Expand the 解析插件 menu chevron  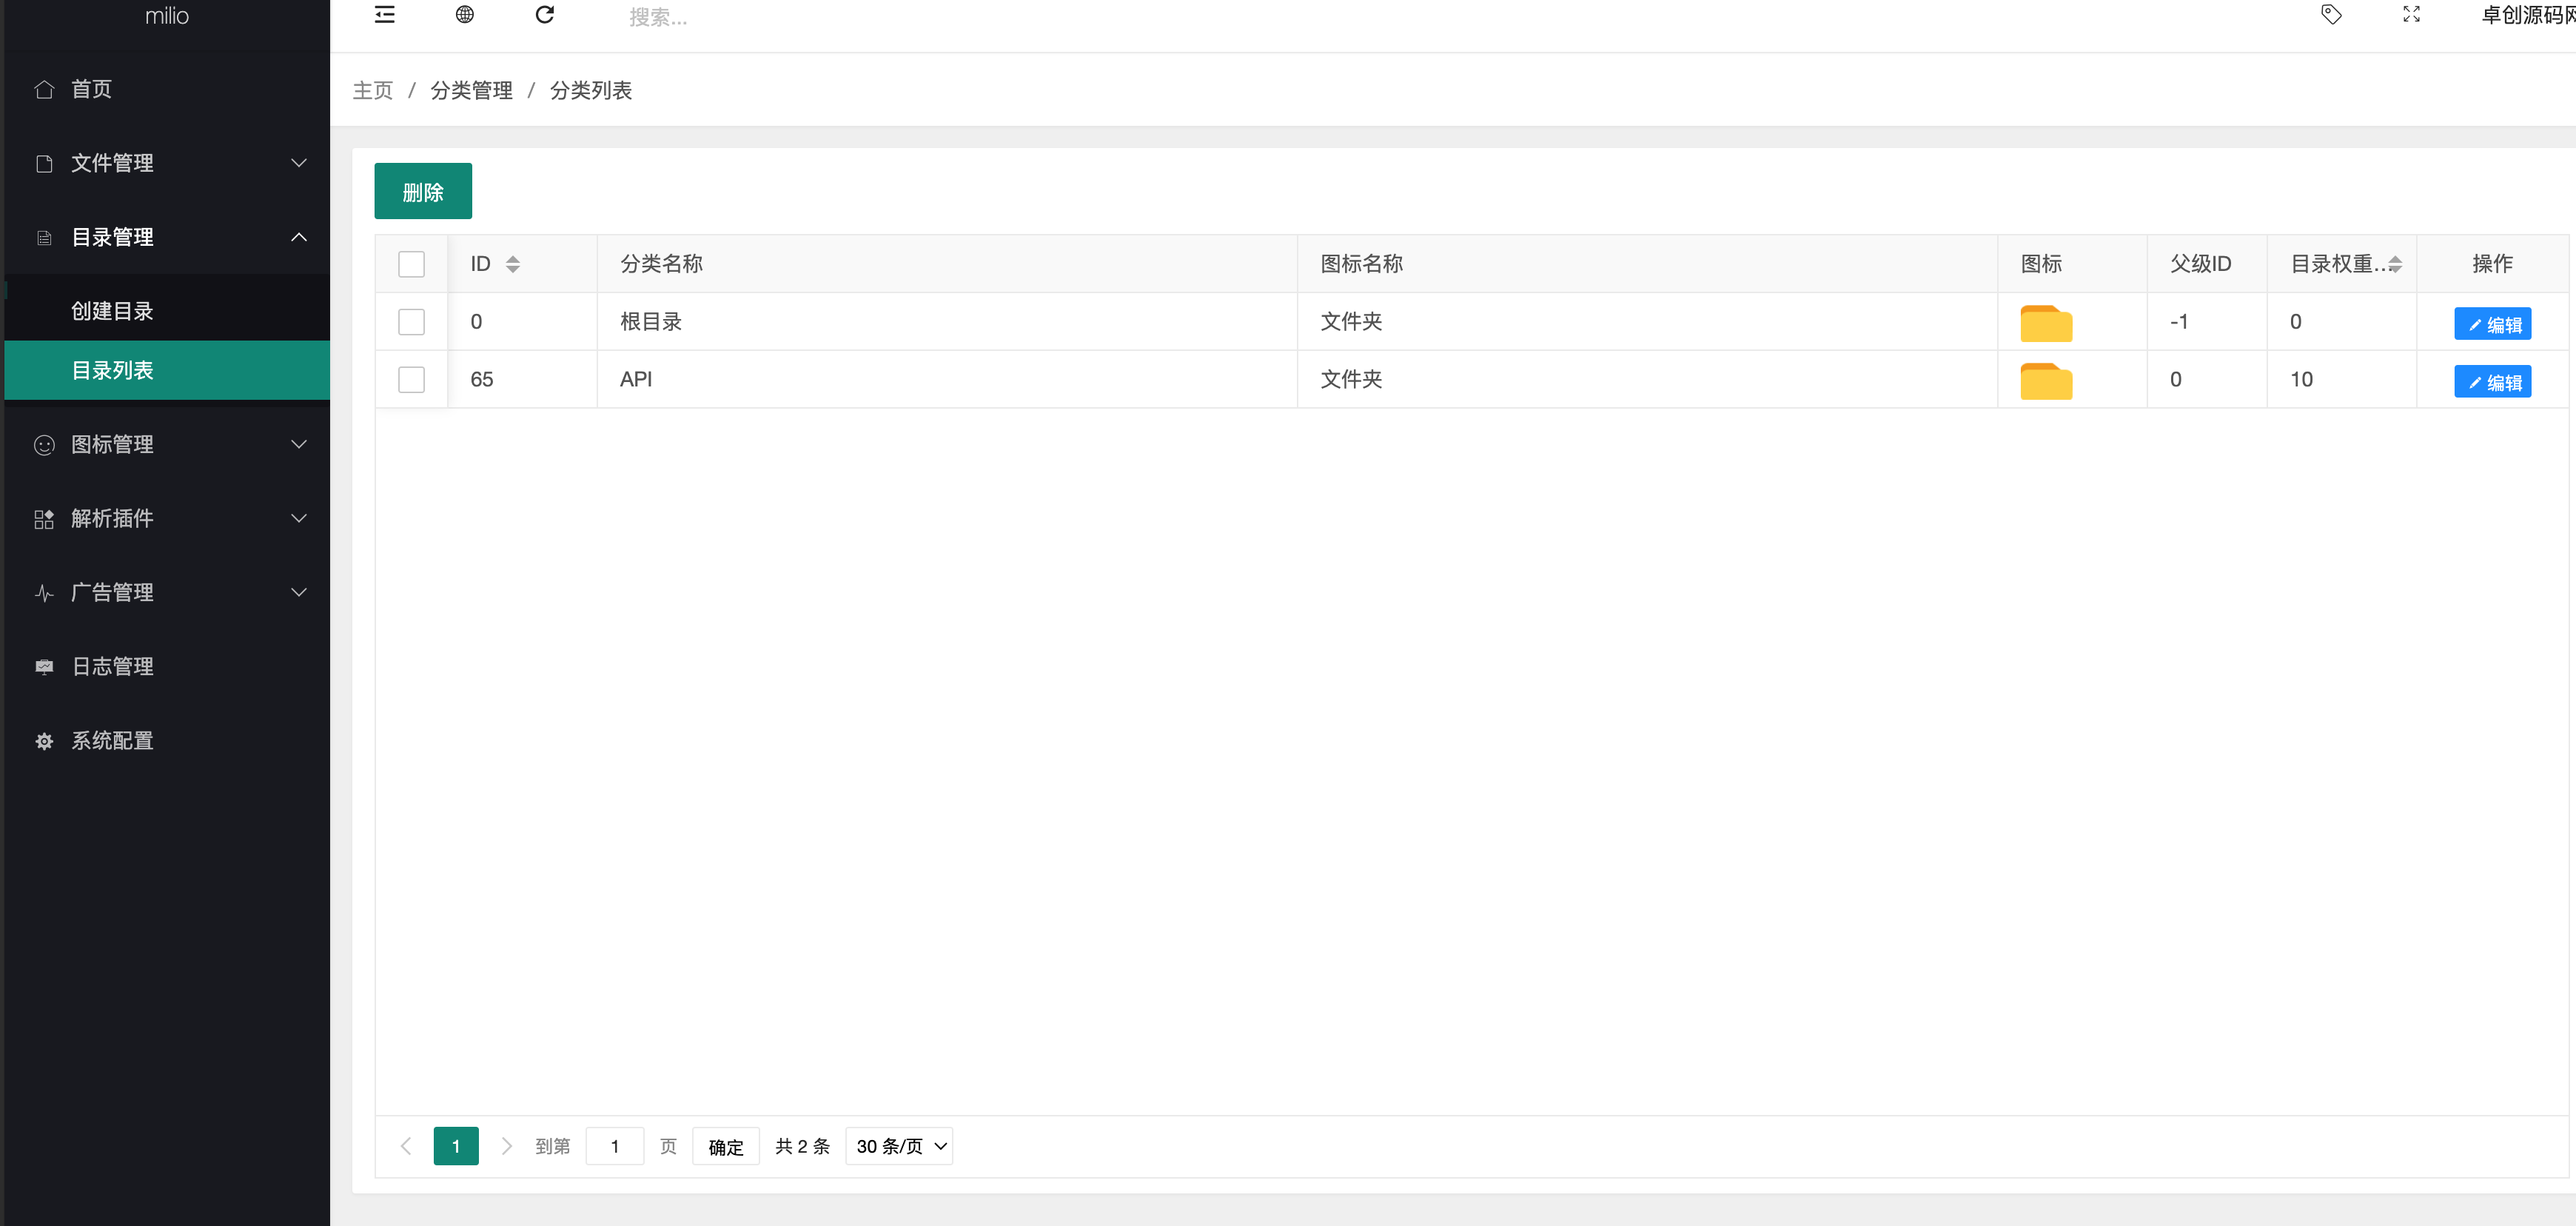[299, 518]
